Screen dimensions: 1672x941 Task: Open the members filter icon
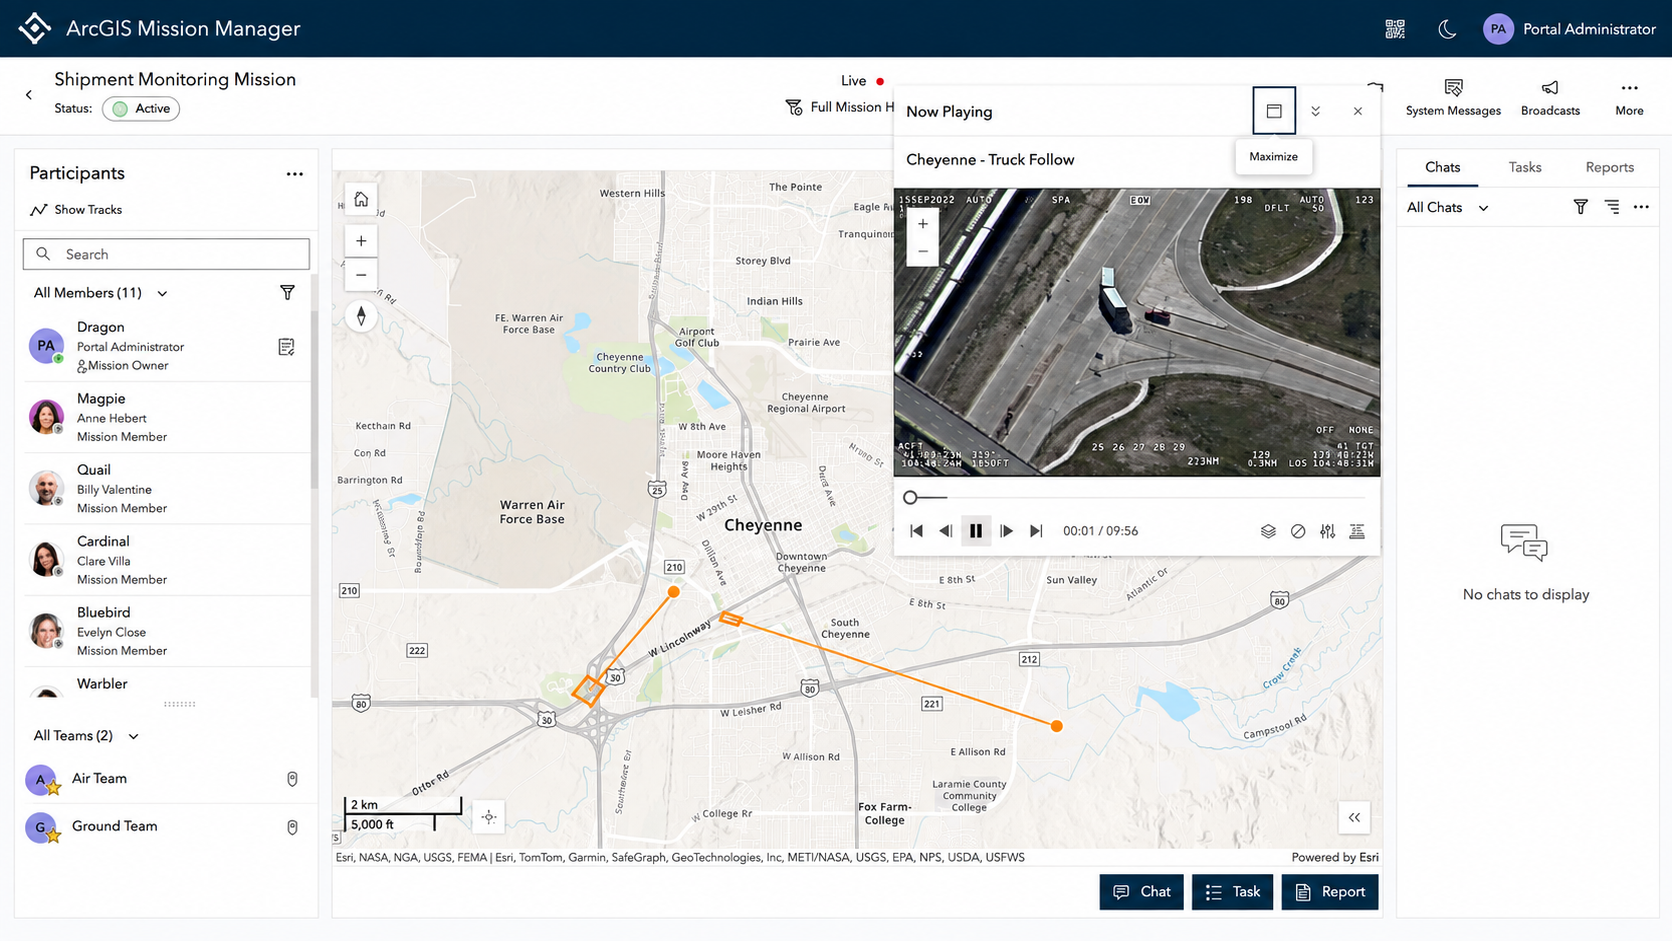tap(287, 293)
